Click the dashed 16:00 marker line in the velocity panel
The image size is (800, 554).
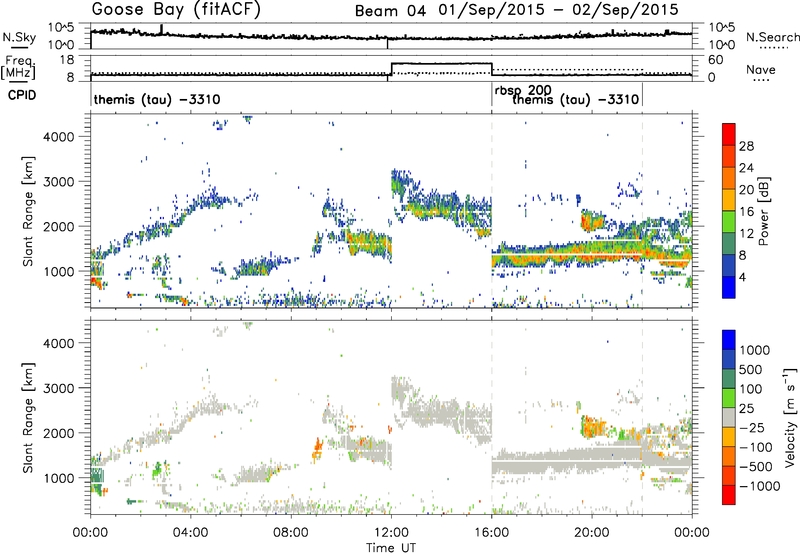tap(492, 417)
